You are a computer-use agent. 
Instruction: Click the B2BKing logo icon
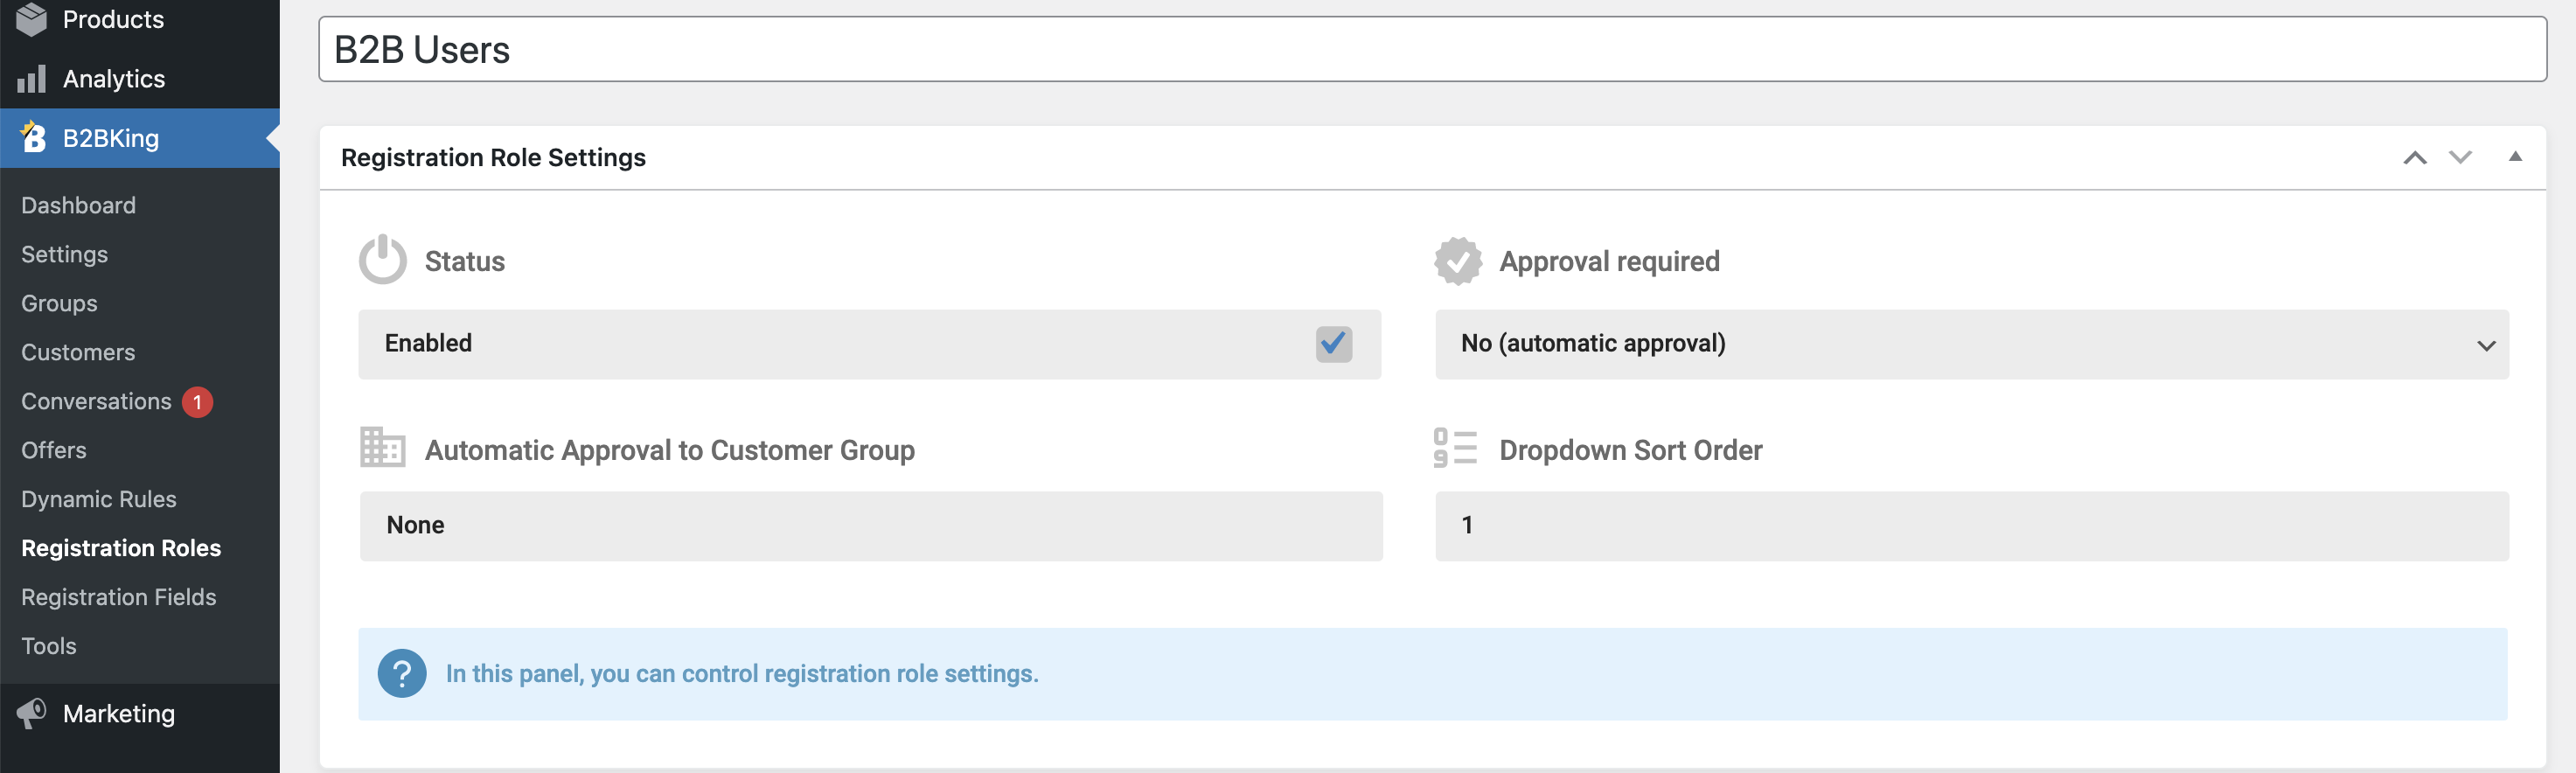pos(33,137)
